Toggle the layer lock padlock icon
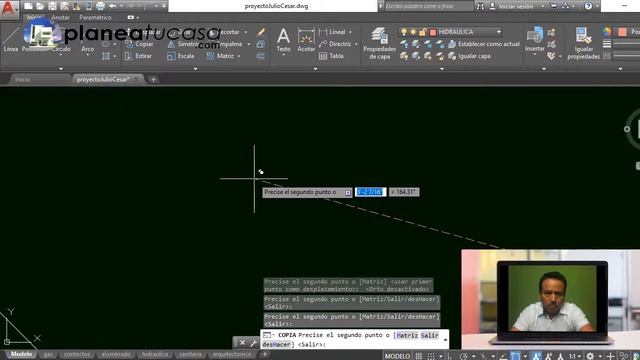640x360 pixels. [423, 32]
